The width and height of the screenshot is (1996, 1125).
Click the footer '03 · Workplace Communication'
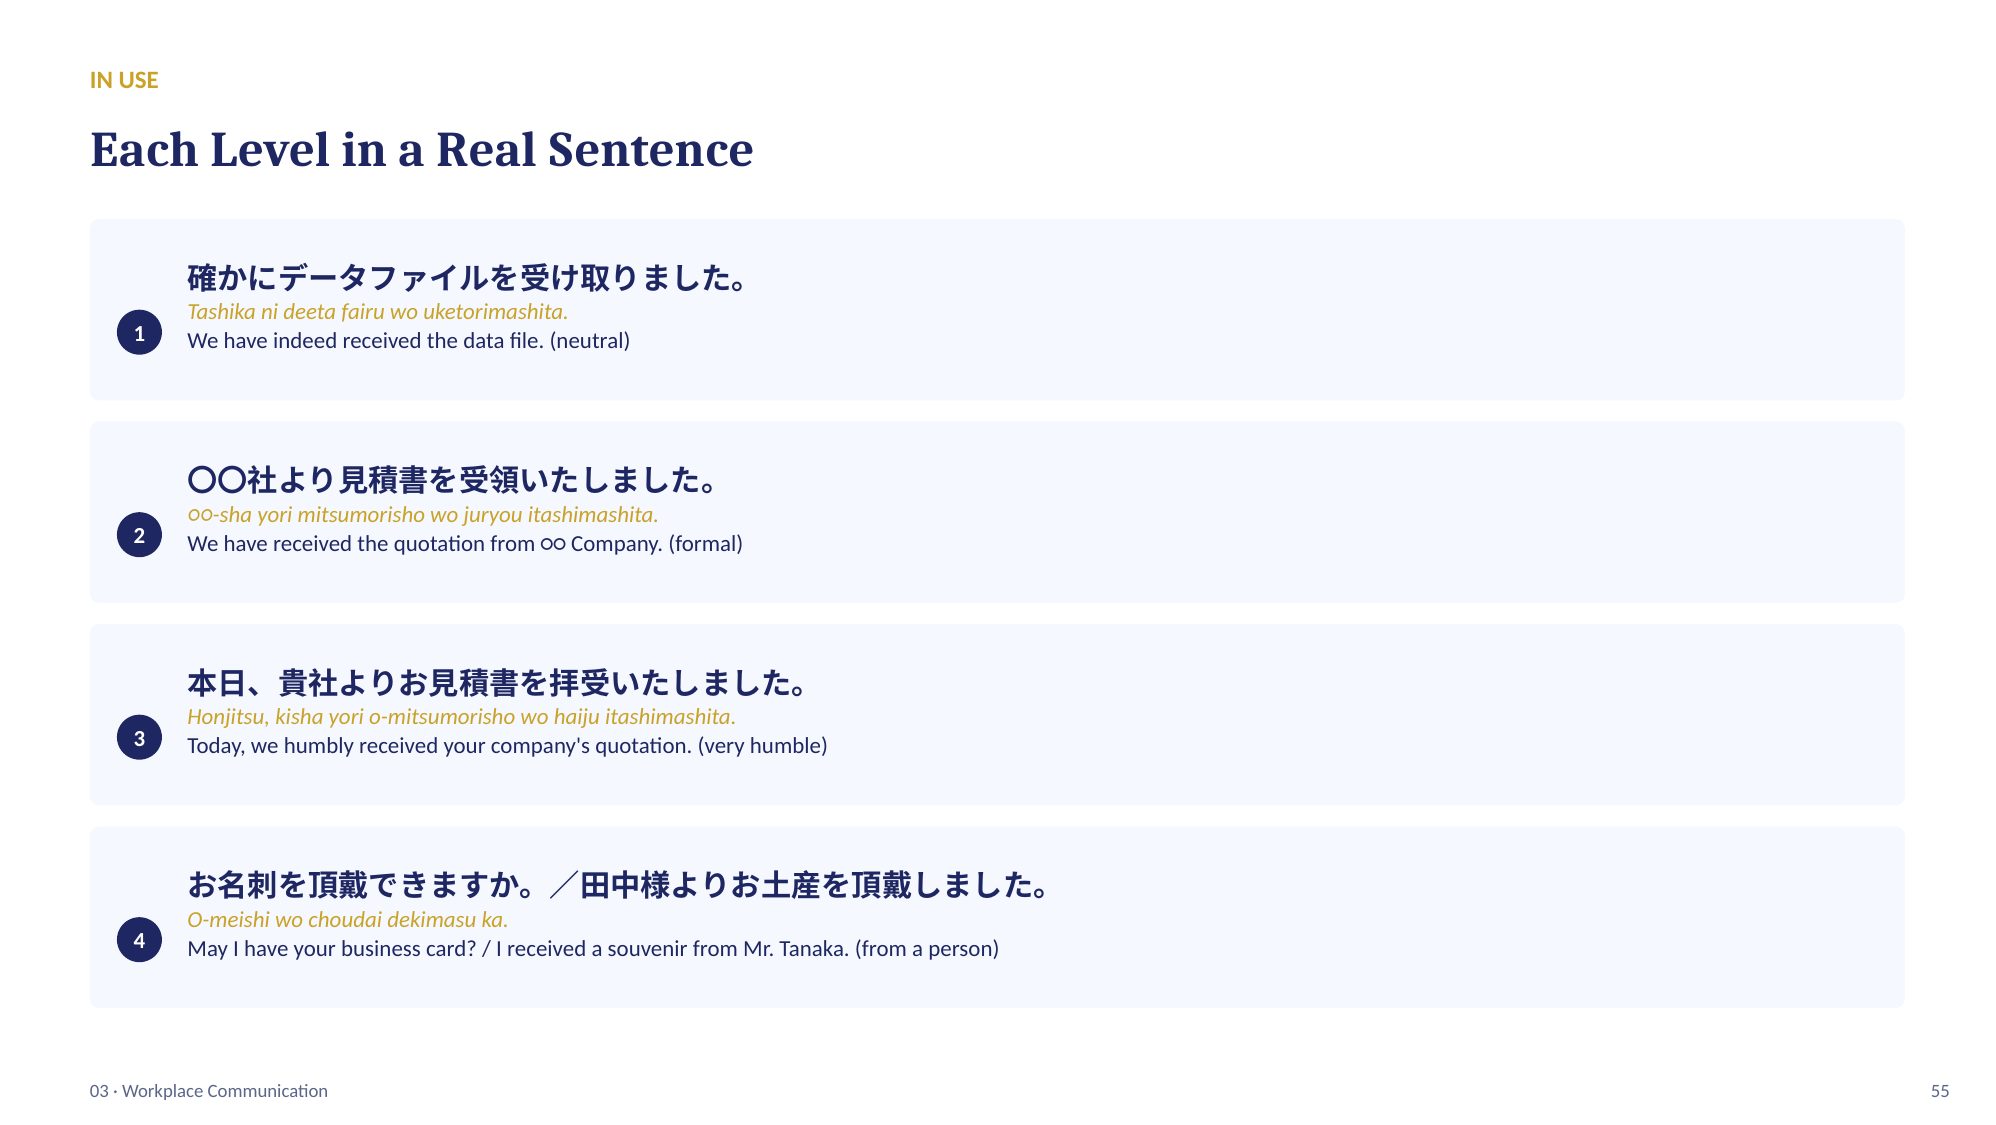(209, 1091)
